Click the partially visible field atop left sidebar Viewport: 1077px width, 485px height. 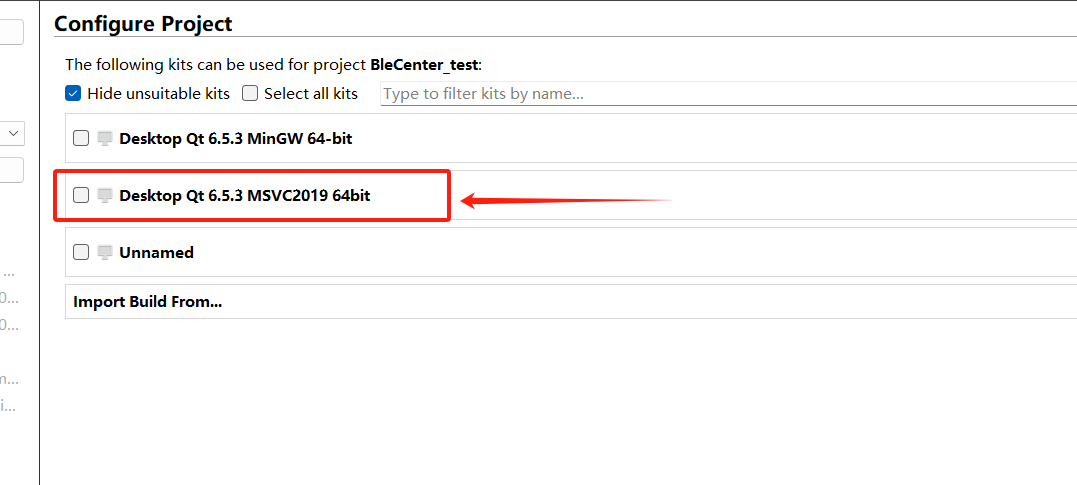pos(12,32)
